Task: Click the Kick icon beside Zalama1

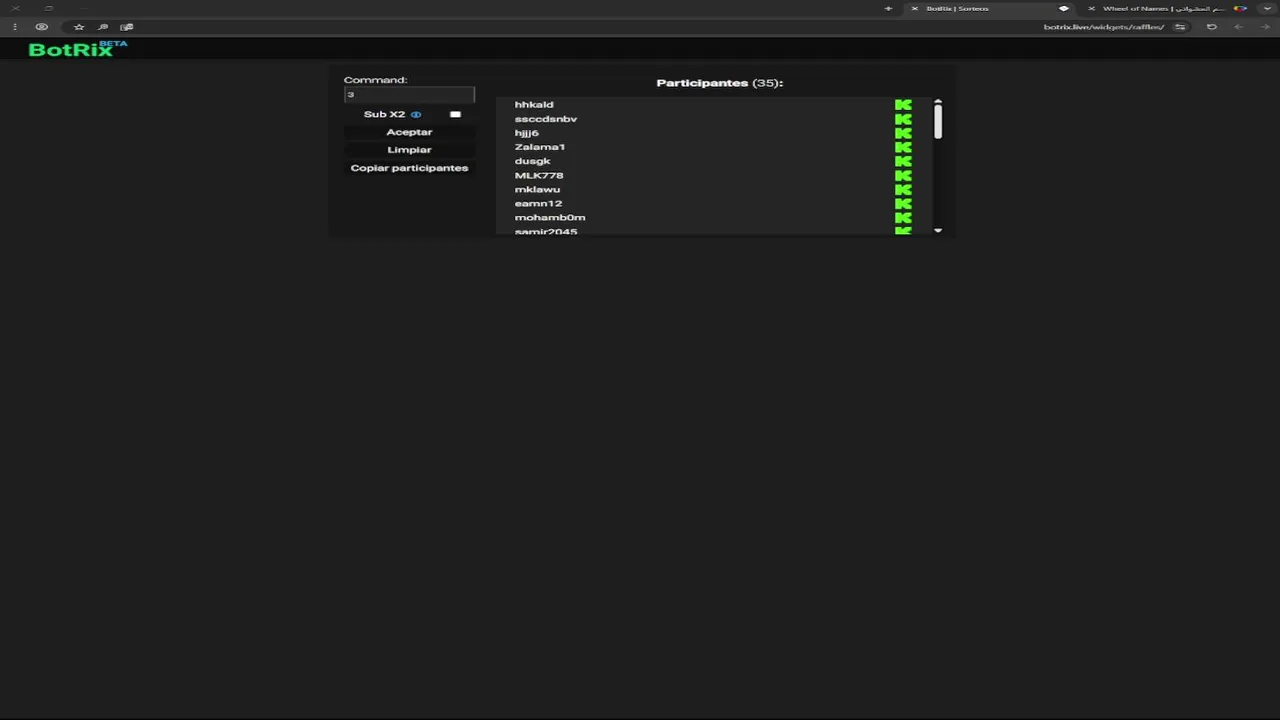Action: pos(903,147)
